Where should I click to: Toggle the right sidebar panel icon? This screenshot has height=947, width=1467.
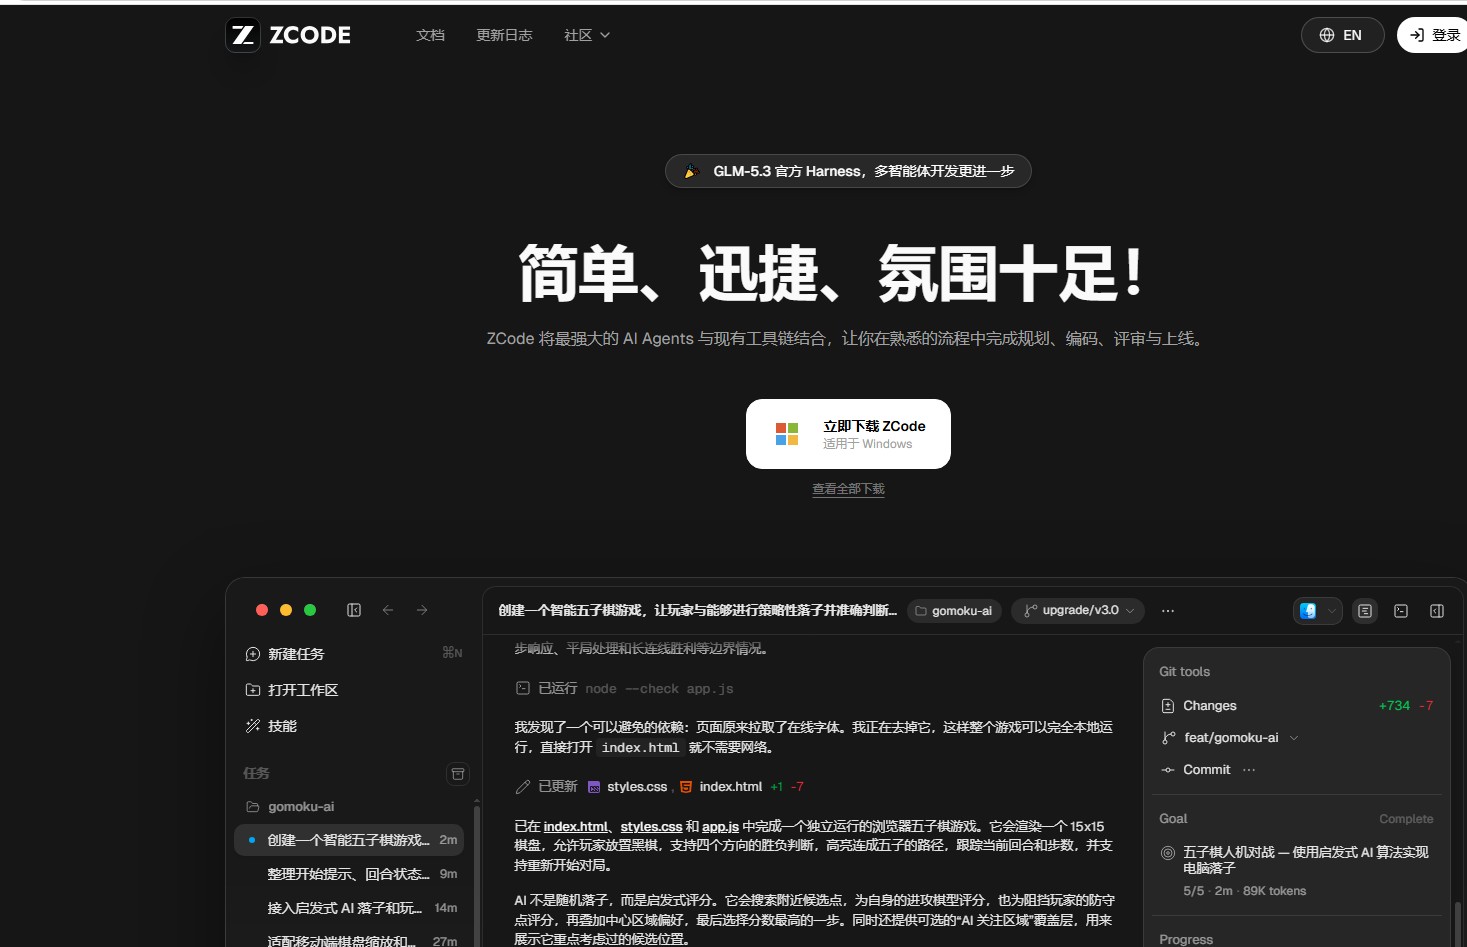[1437, 611]
